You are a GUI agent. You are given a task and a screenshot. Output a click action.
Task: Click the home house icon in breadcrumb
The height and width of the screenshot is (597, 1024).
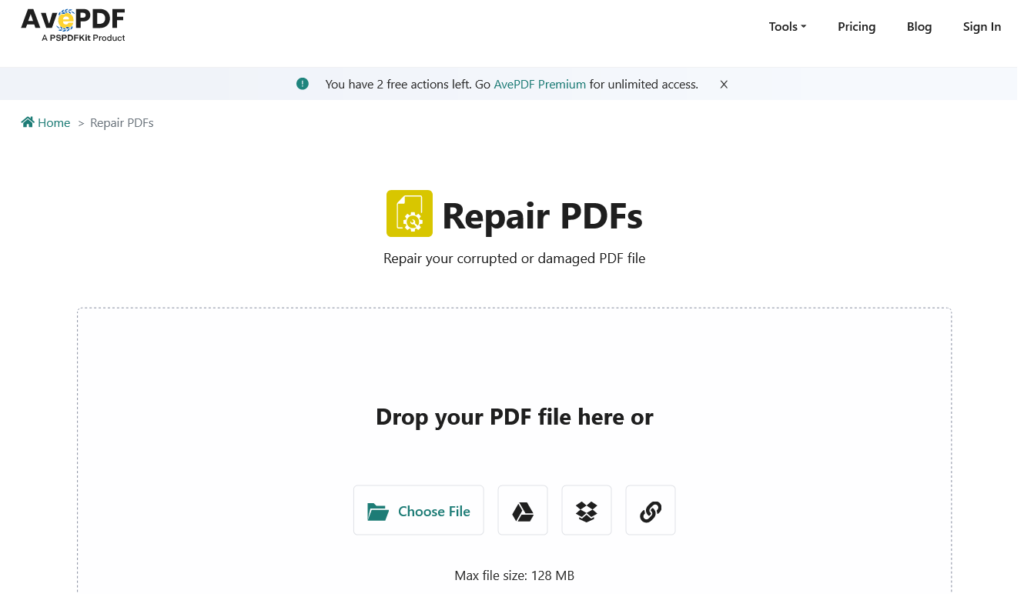(x=25, y=121)
